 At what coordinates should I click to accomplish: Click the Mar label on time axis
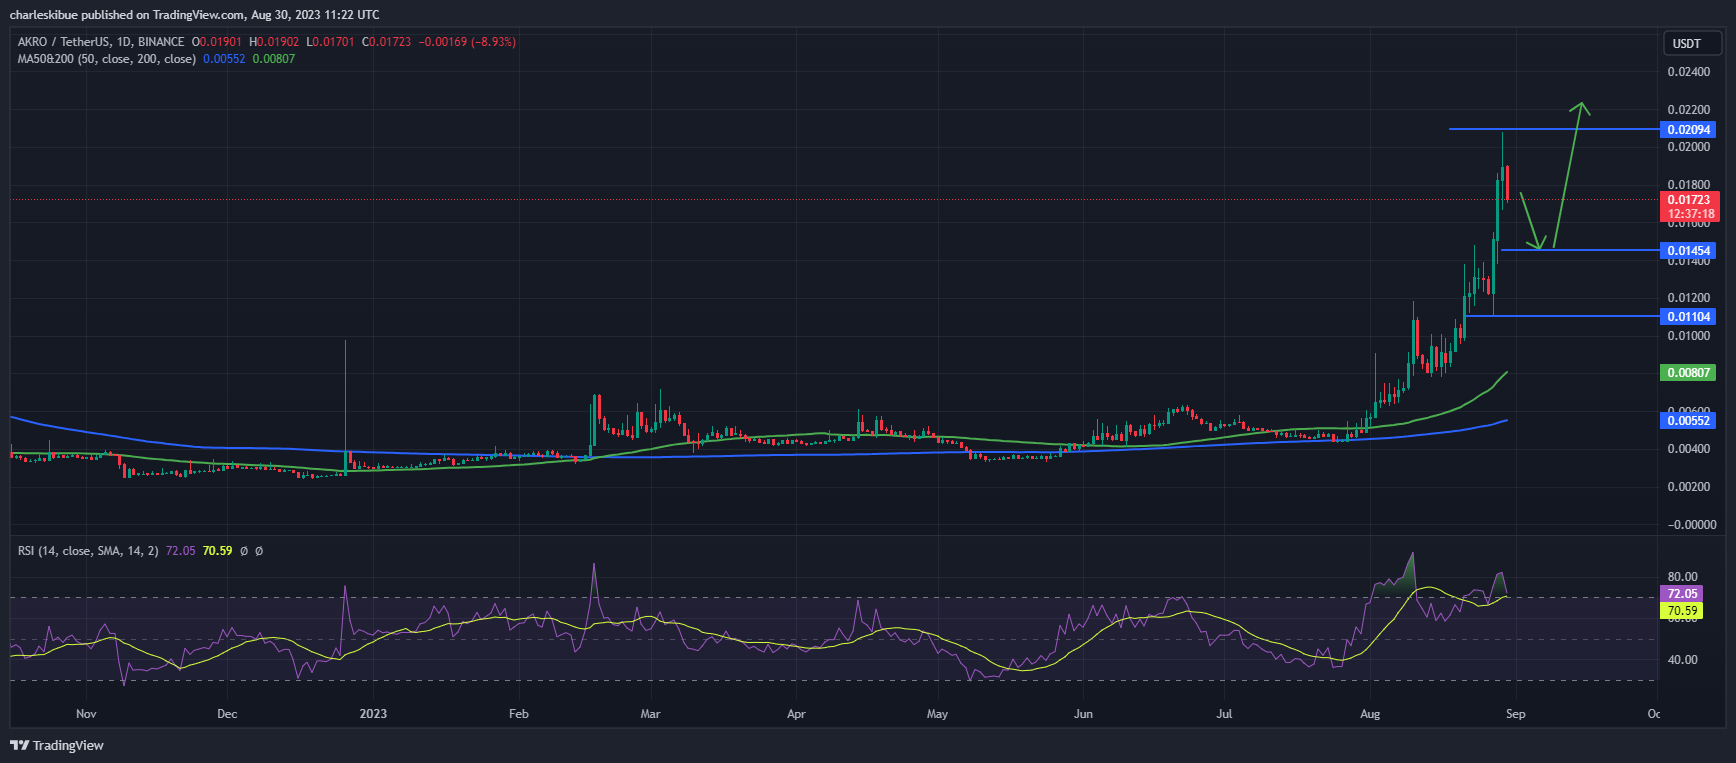(x=650, y=714)
